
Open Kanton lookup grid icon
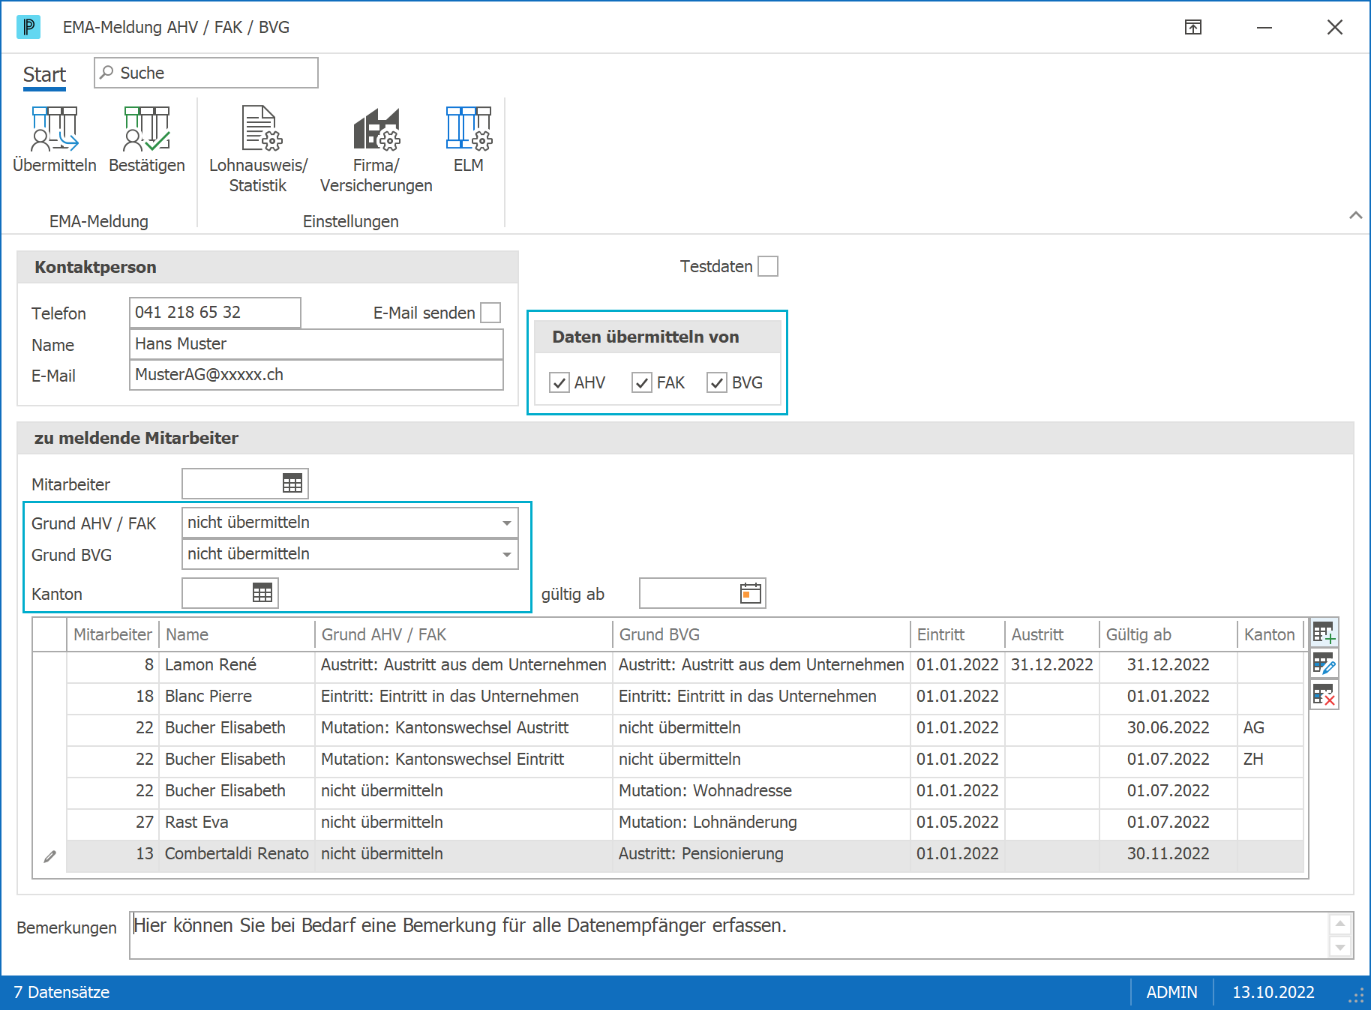(262, 593)
